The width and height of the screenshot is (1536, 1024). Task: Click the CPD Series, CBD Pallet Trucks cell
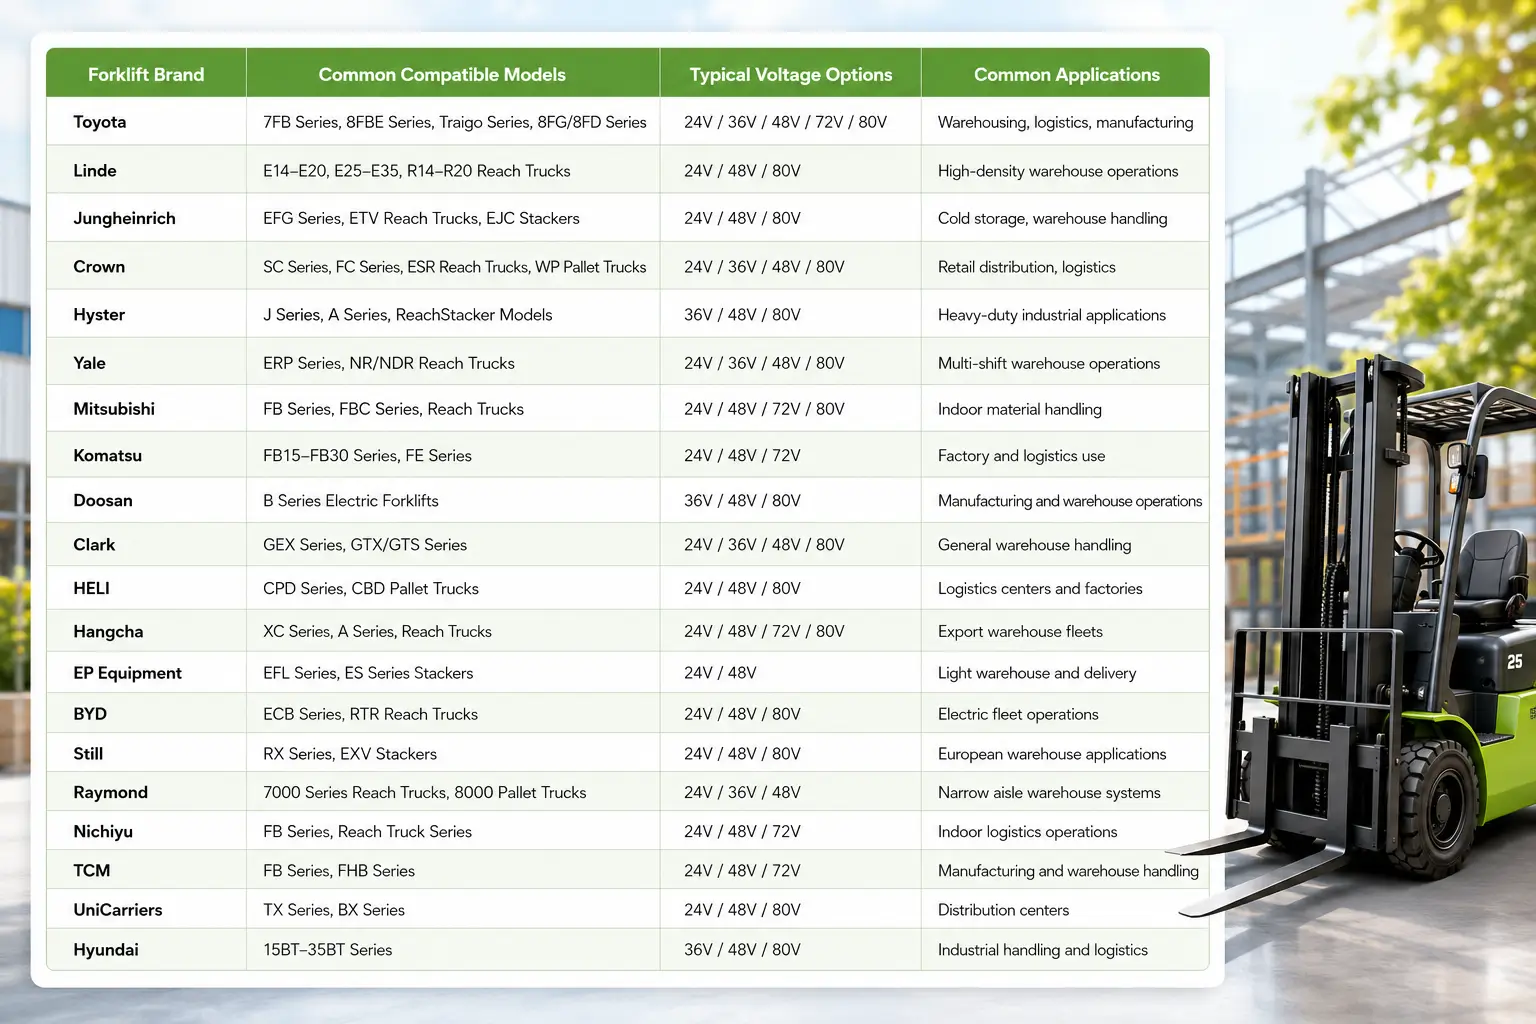click(453, 588)
